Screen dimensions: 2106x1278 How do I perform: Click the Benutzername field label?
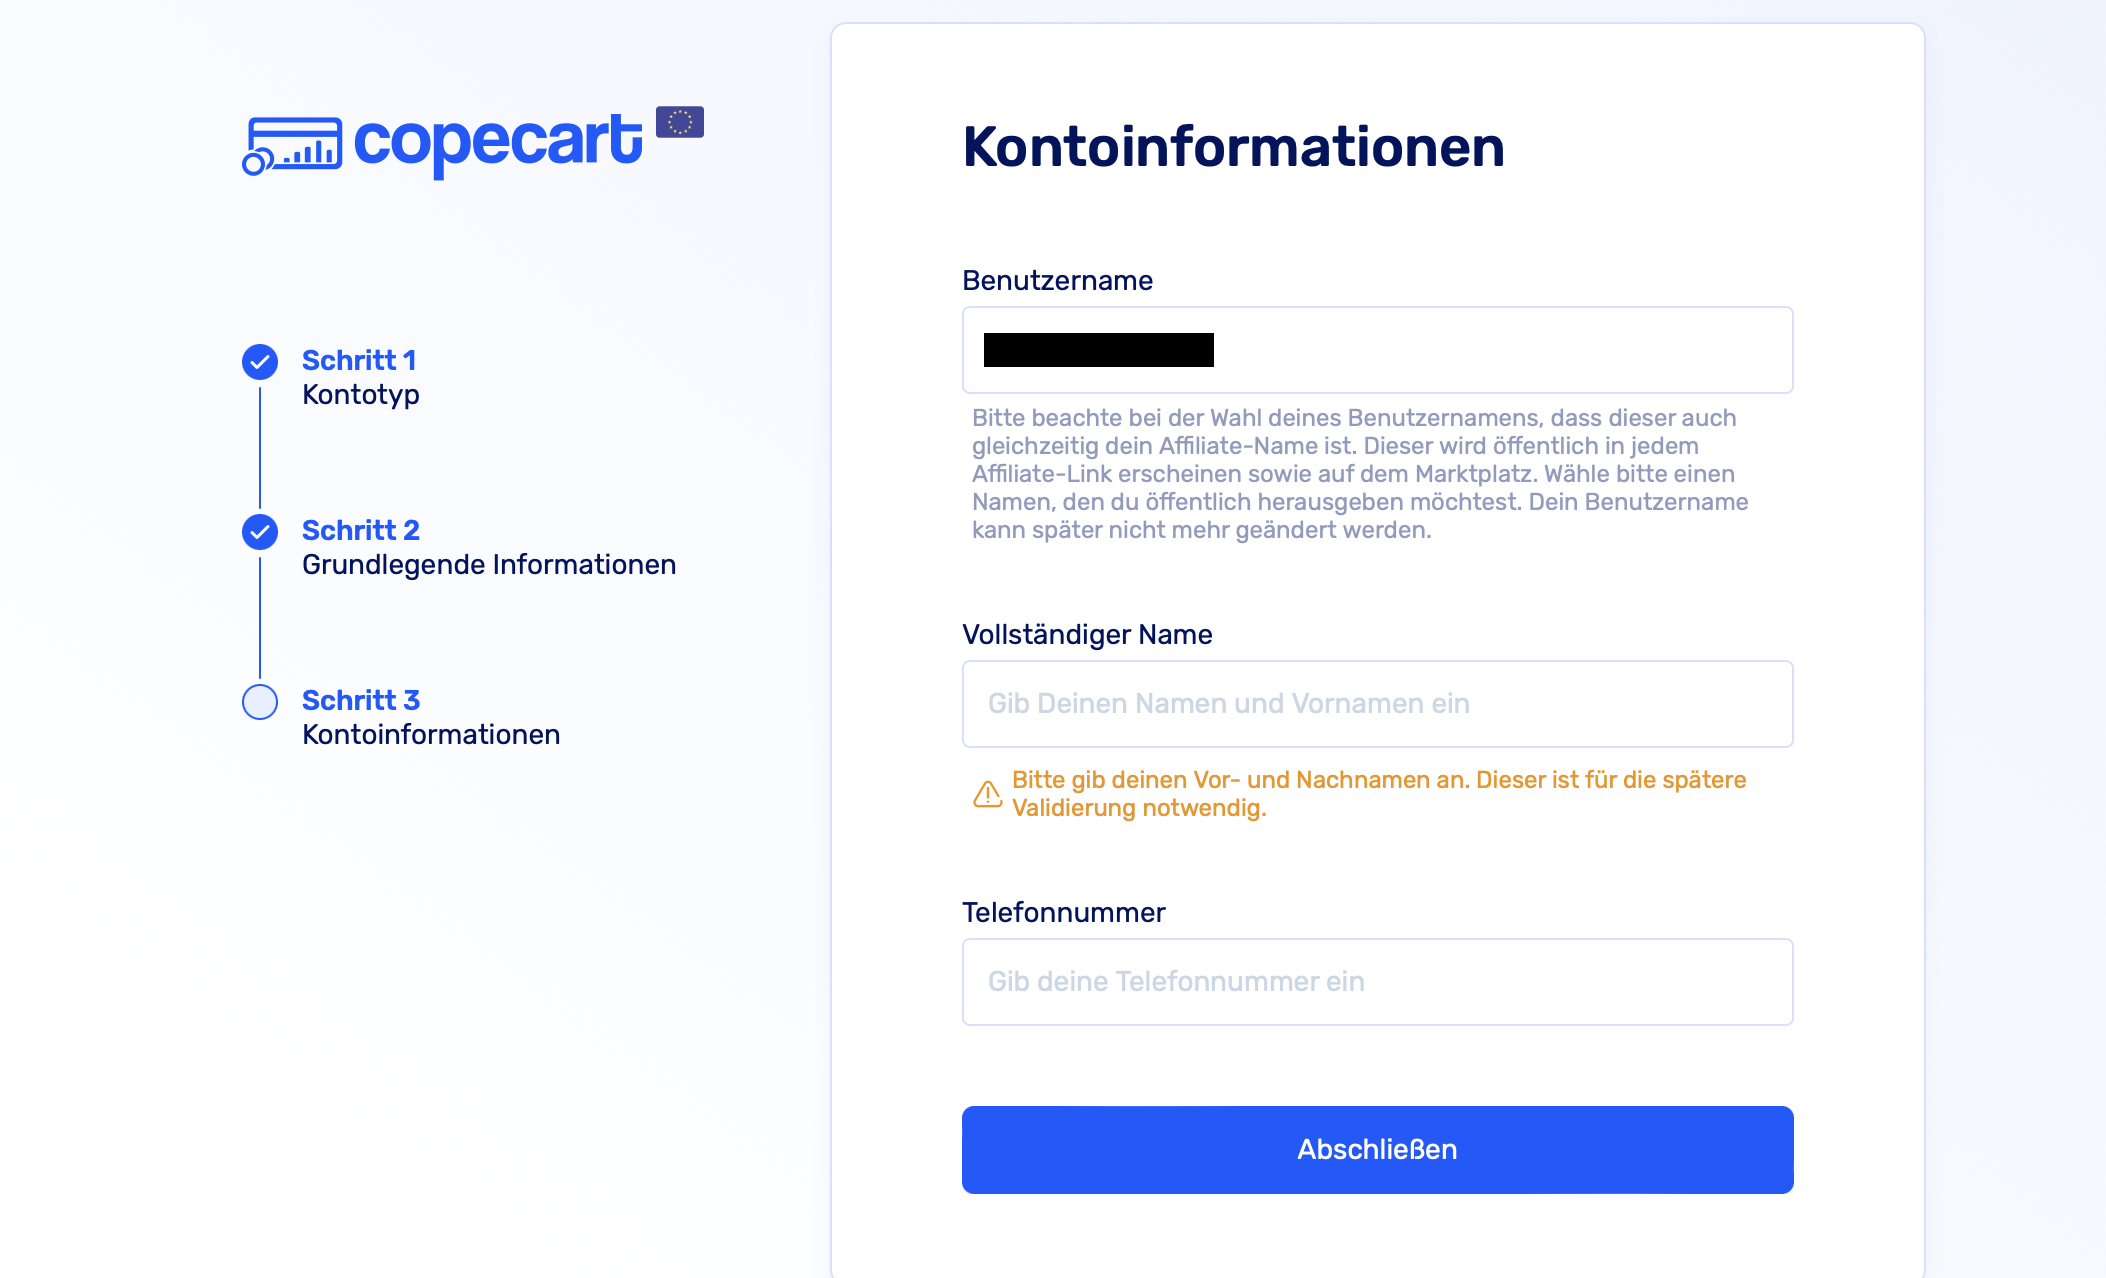[1057, 281]
